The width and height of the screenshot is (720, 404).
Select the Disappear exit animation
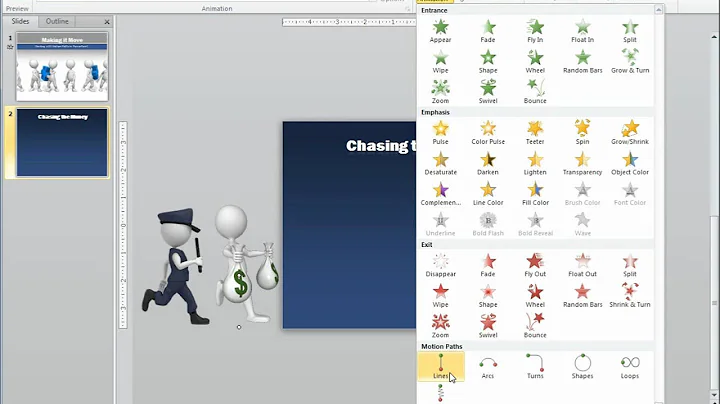(440, 265)
